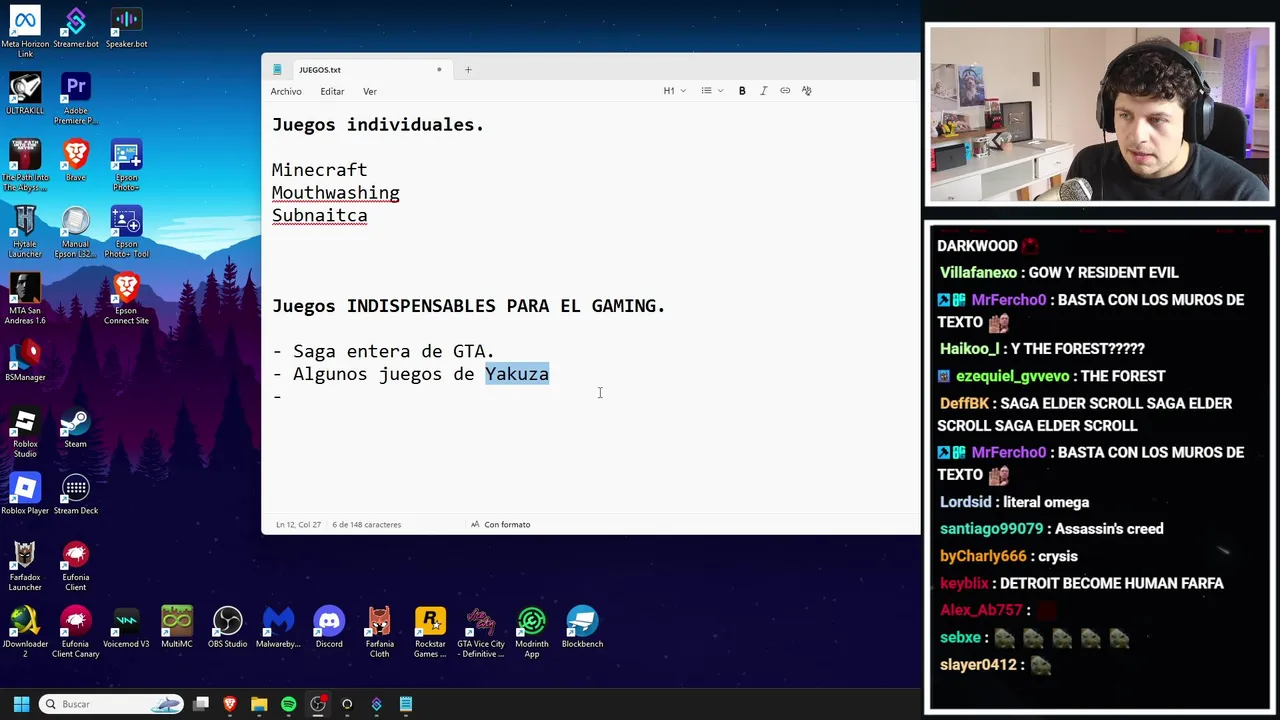This screenshot has height=720, width=1280.
Task: Open Streamer.bot desktop shortcut
Action: point(76,27)
